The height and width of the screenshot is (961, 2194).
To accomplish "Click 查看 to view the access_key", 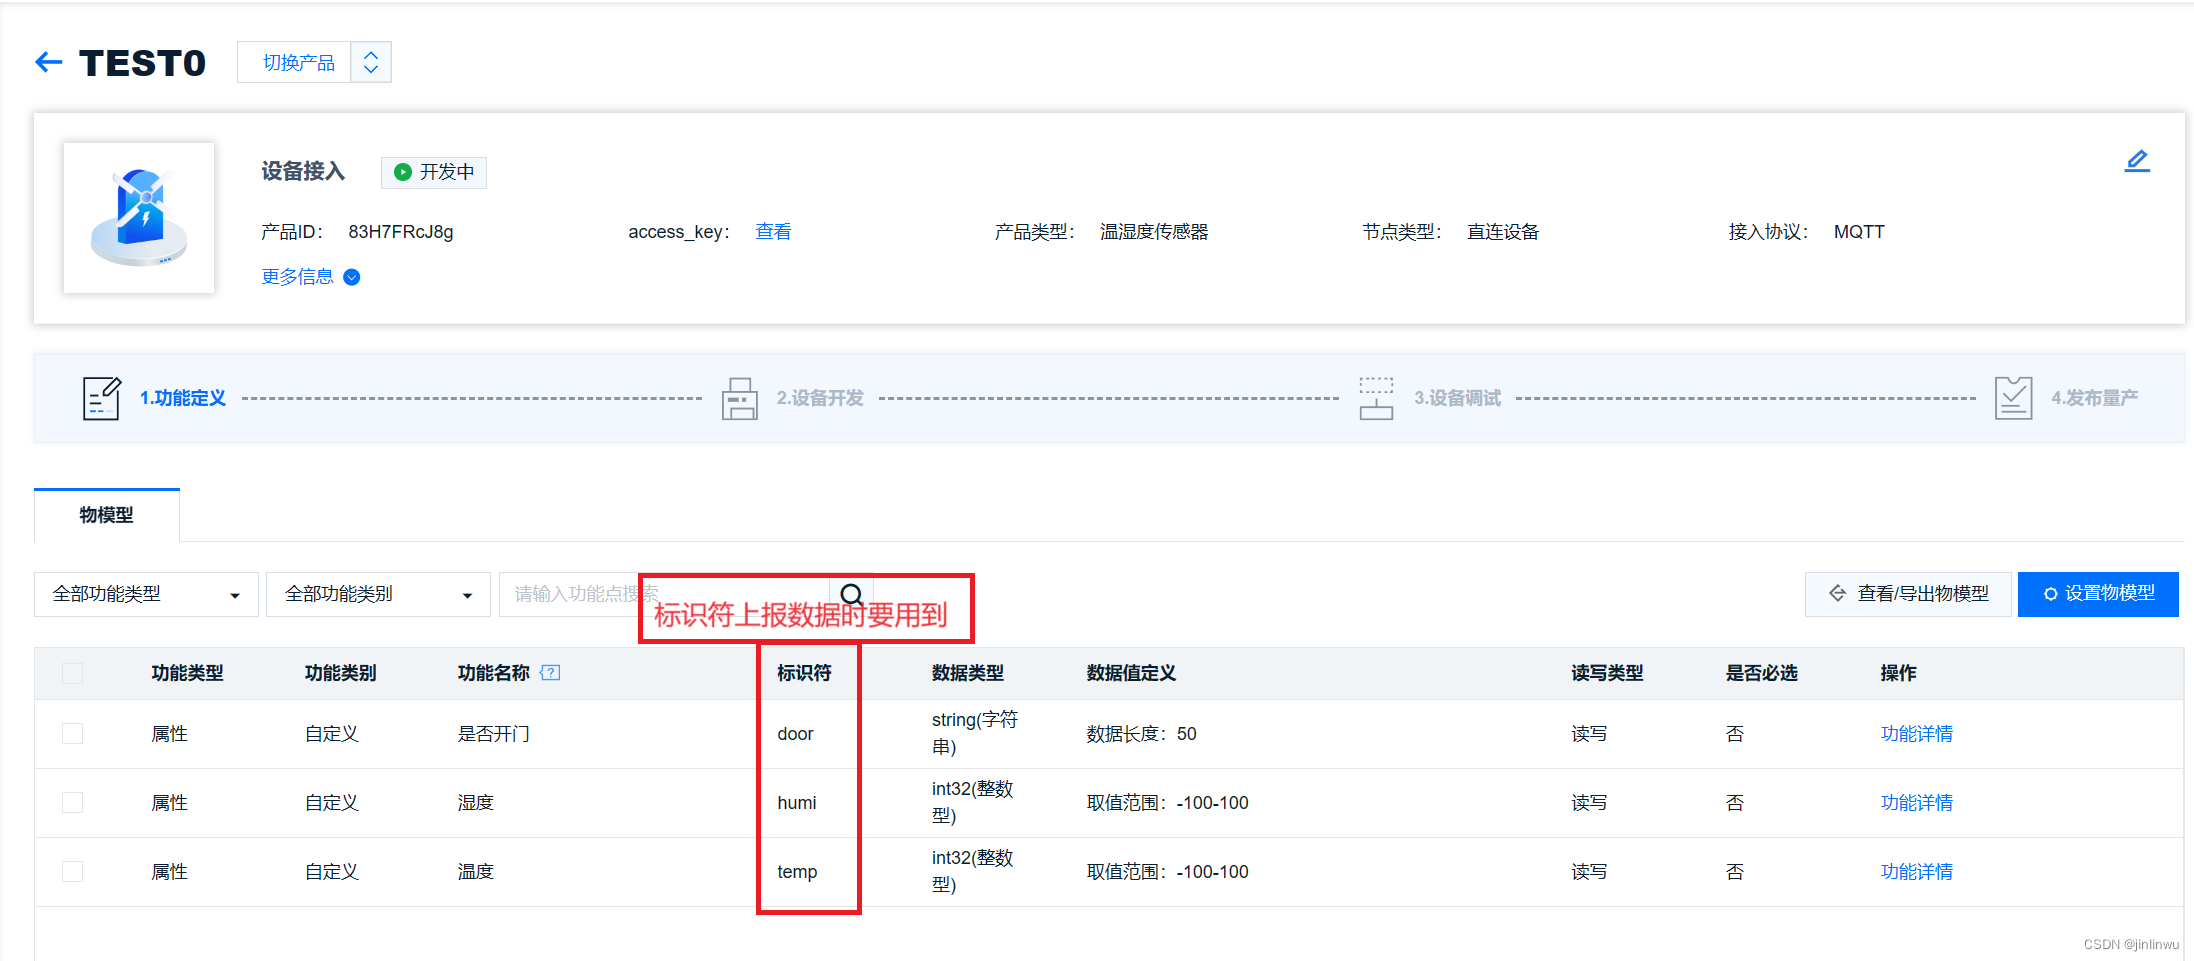I will [773, 231].
